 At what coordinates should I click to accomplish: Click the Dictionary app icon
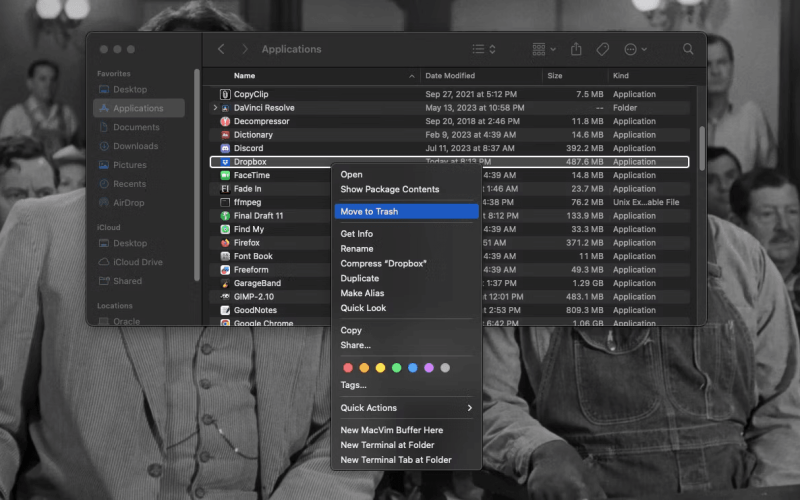pyautogui.click(x=225, y=135)
